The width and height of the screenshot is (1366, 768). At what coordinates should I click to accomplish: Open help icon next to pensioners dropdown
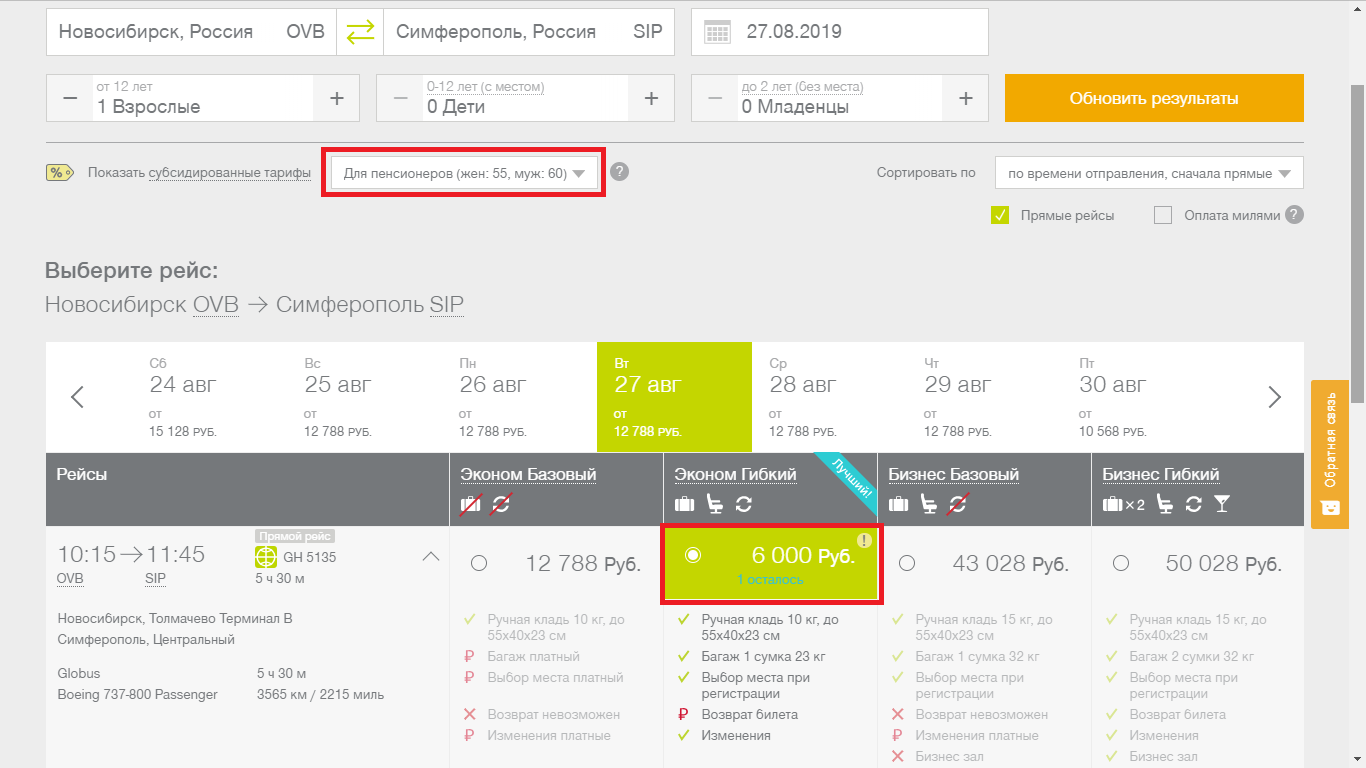620,172
